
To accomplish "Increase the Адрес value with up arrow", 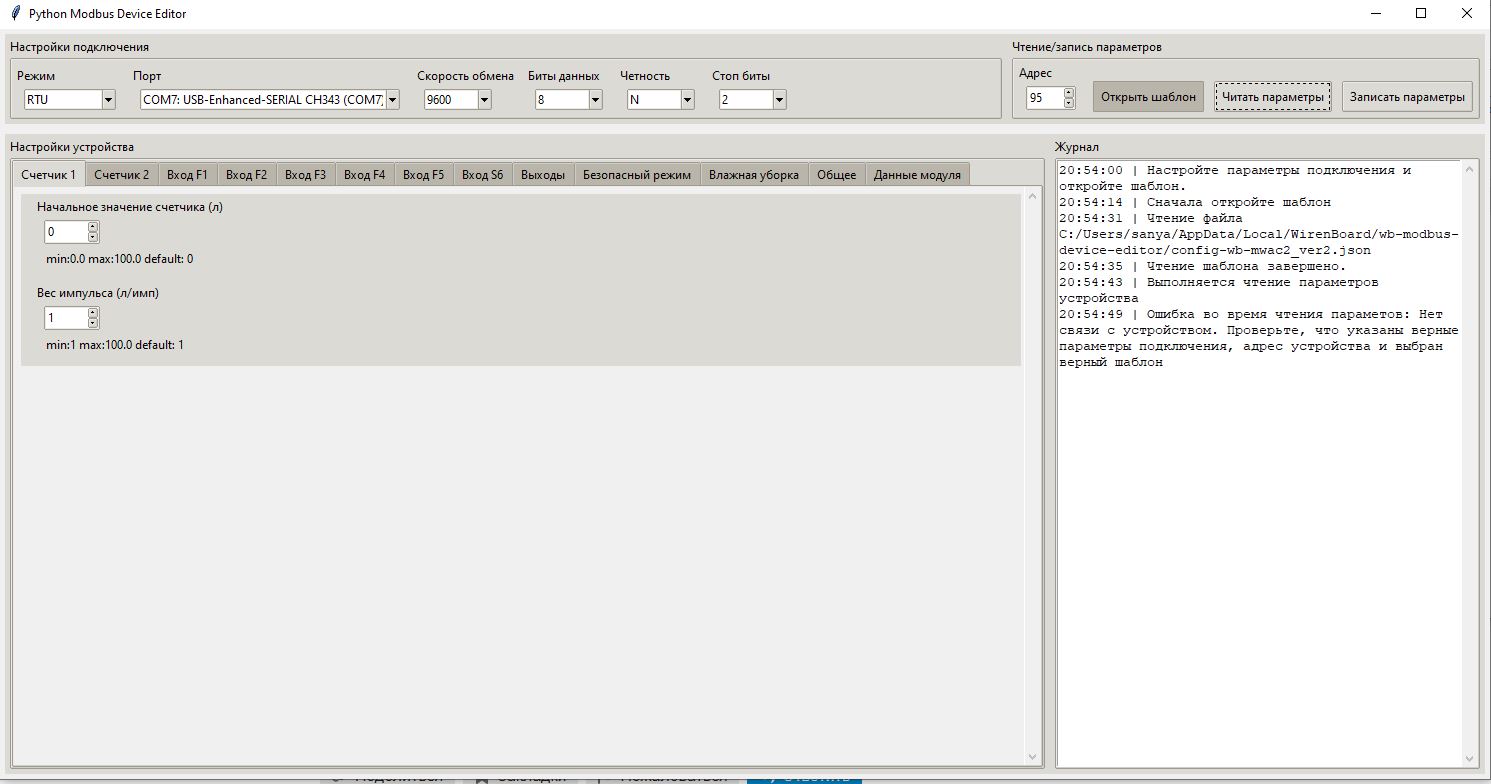I will (1069, 93).
